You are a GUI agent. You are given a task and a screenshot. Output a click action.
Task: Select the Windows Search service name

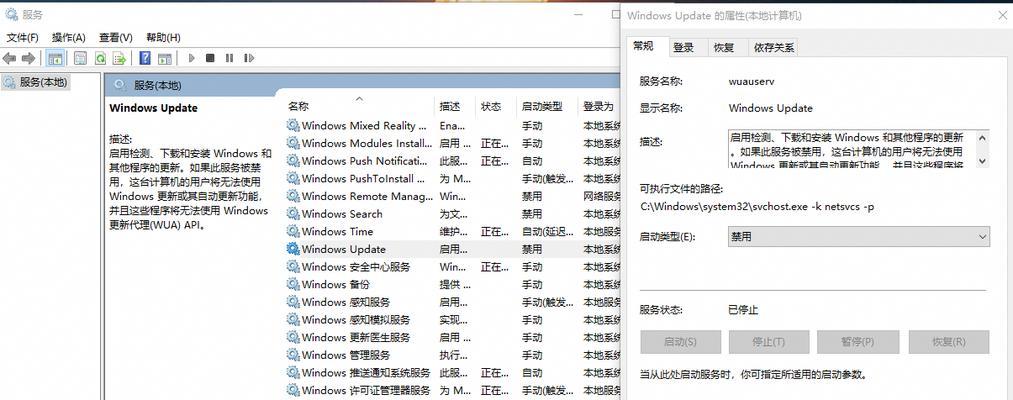(342, 214)
